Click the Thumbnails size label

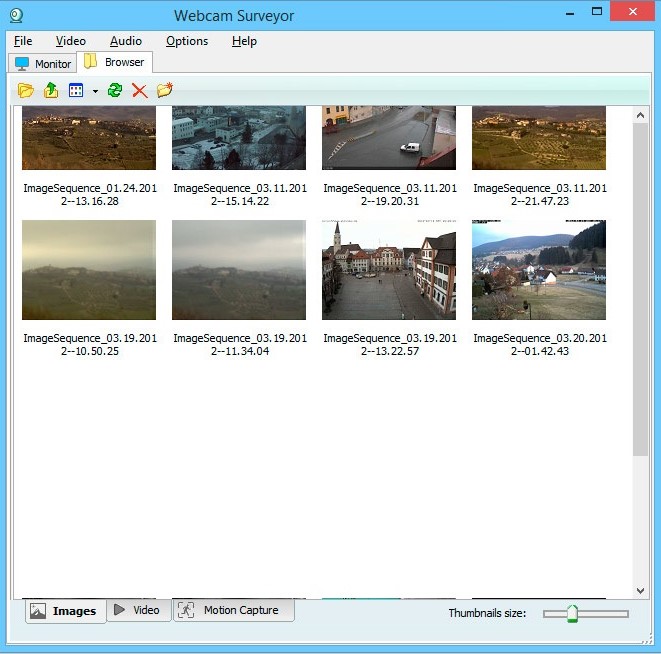tap(487, 613)
